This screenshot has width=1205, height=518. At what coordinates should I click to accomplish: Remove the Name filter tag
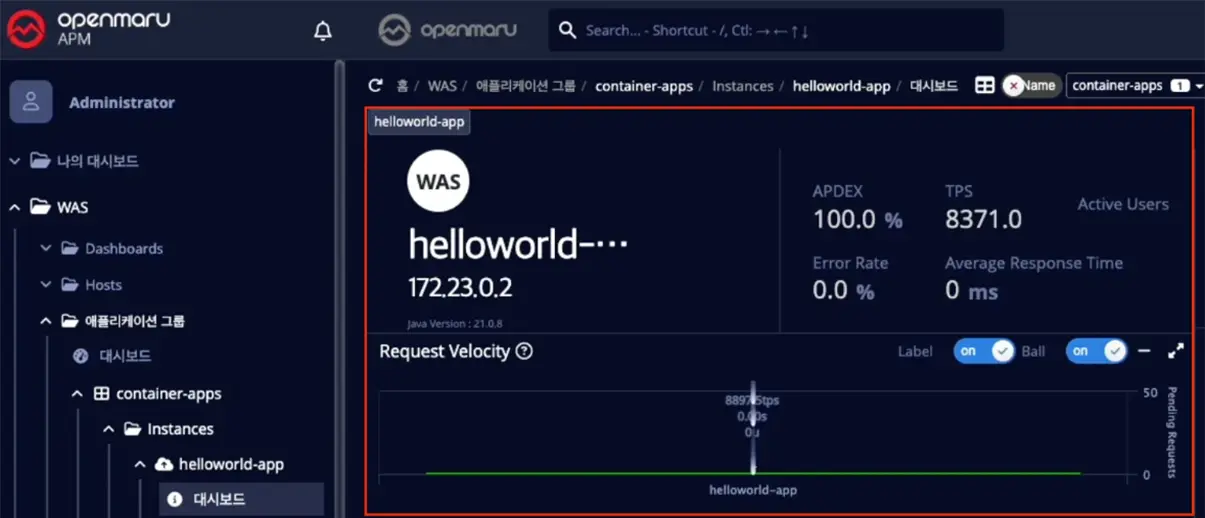coord(1013,86)
